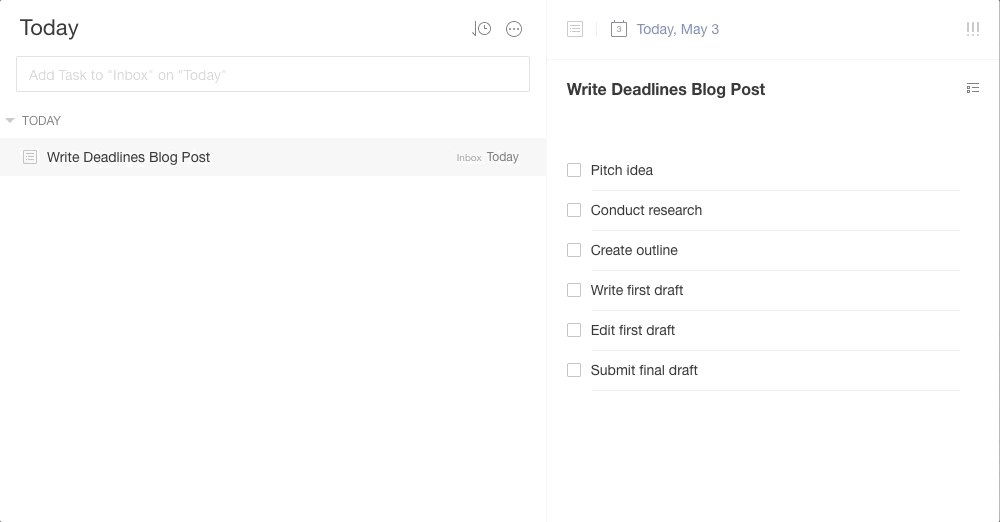Click the sort by time icon
Screen dimensions: 1000x522
[482, 29]
